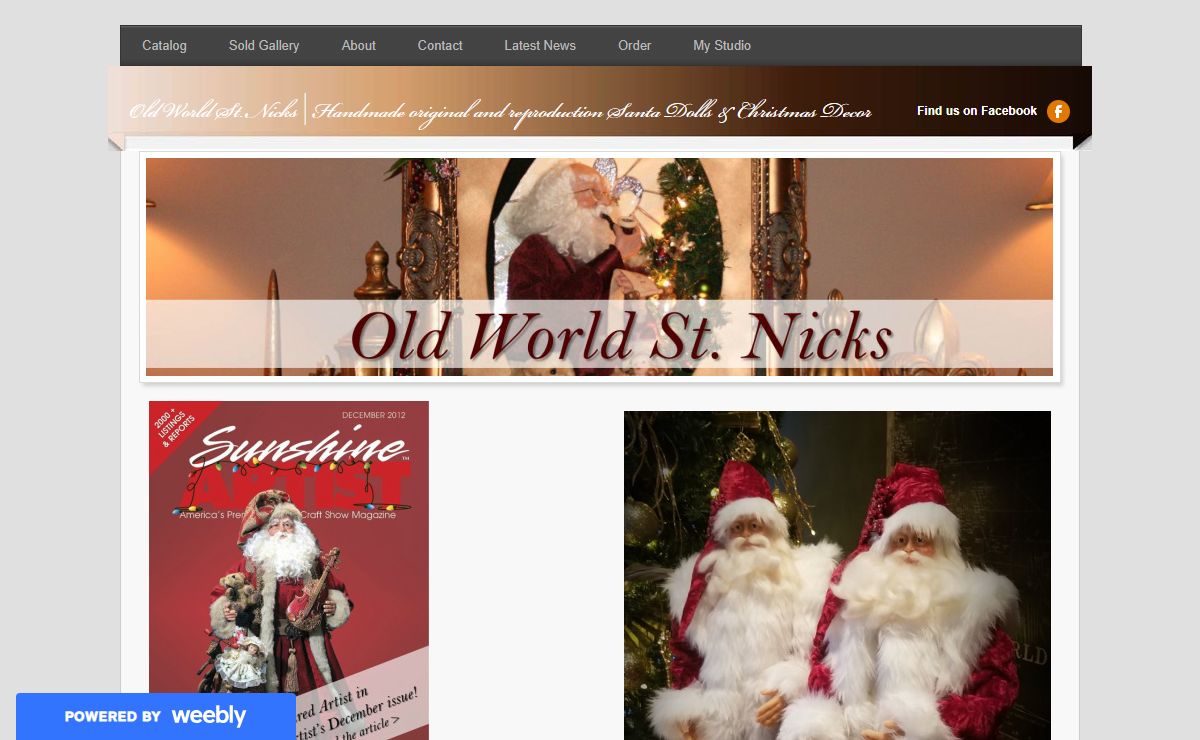1200x740 pixels.
Task: Open the Sunshine Artist magazine cover
Action: click(289, 570)
